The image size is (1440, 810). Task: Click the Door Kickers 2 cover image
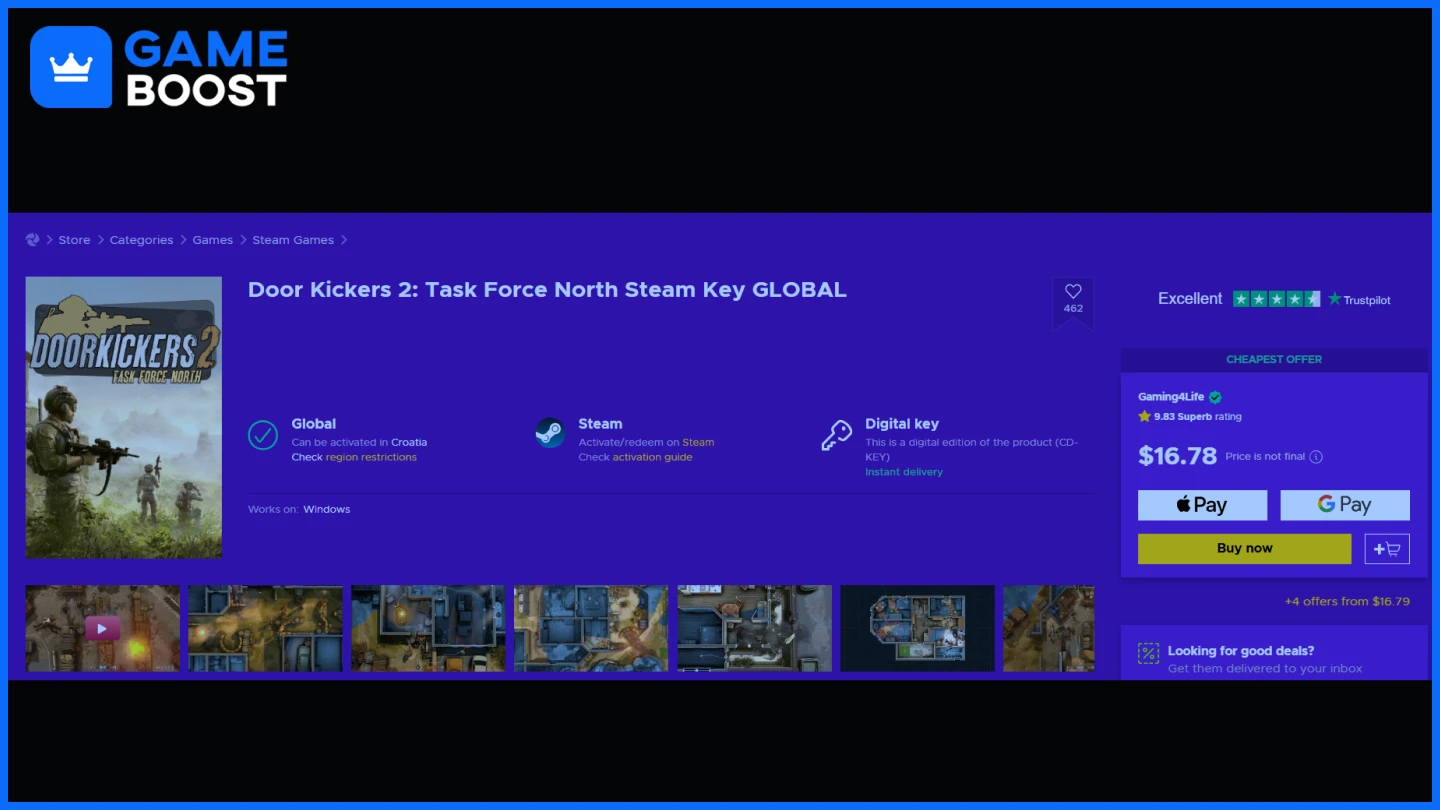click(124, 417)
